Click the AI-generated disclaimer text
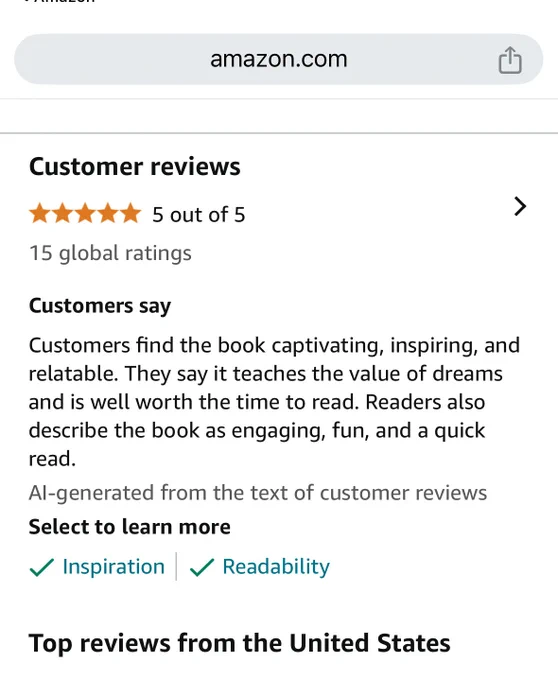The height and width of the screenshot is (680, 558). [258, 493]
